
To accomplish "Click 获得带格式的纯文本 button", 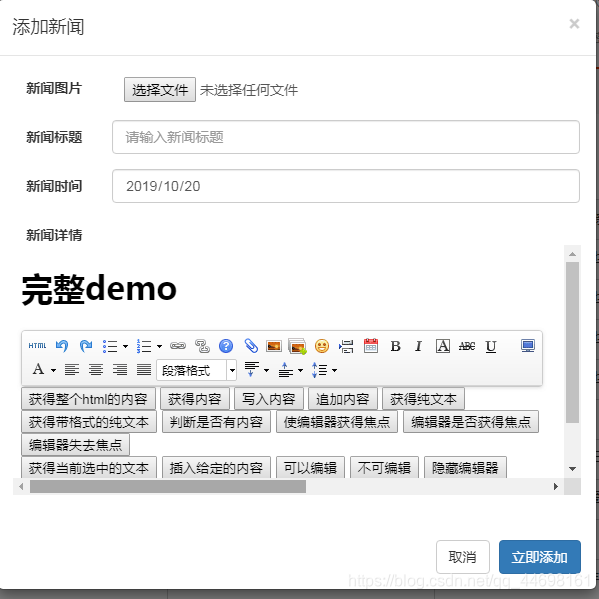I will point(89,422).
